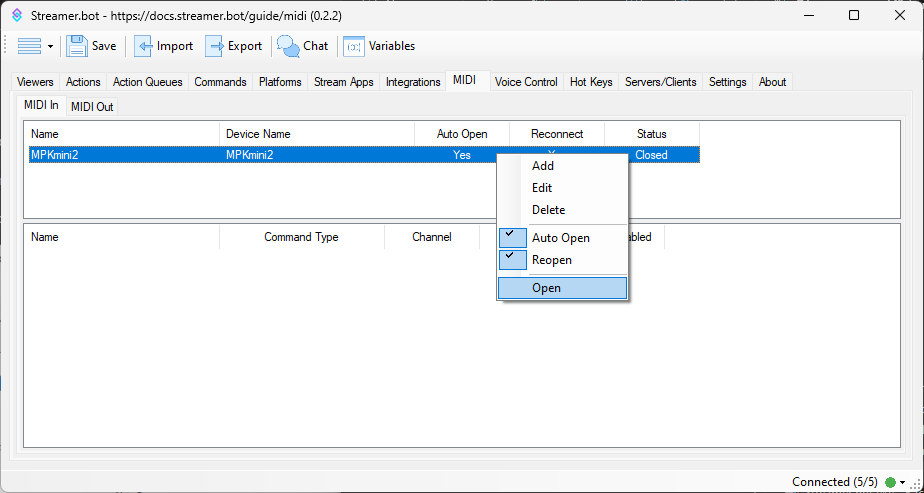
Task: Select Open from the context menu
Action: (x=547, y=288)
